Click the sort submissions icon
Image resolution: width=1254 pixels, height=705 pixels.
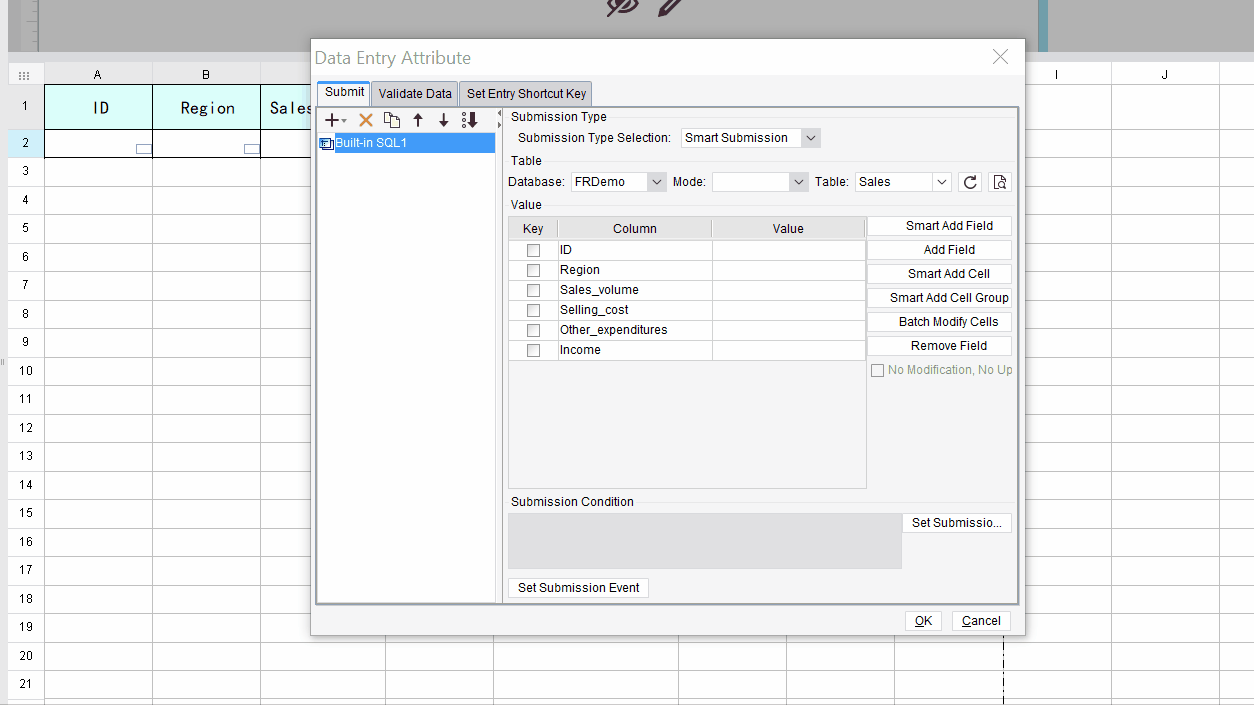pos(470,120)
